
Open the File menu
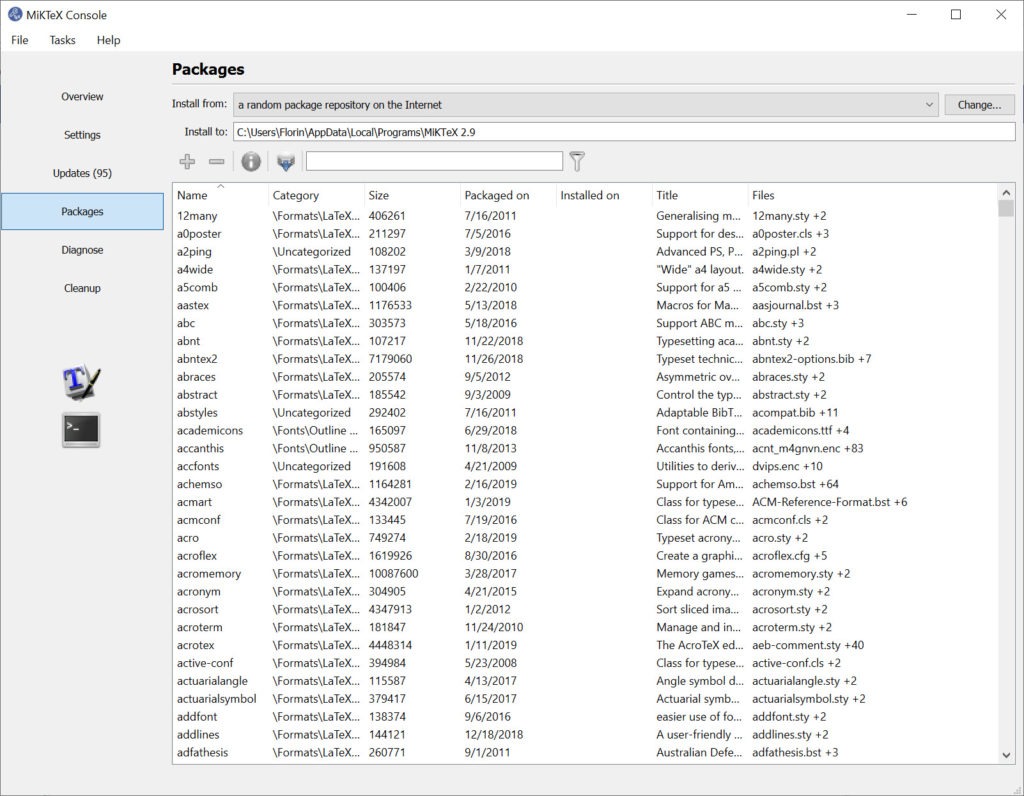20,40
